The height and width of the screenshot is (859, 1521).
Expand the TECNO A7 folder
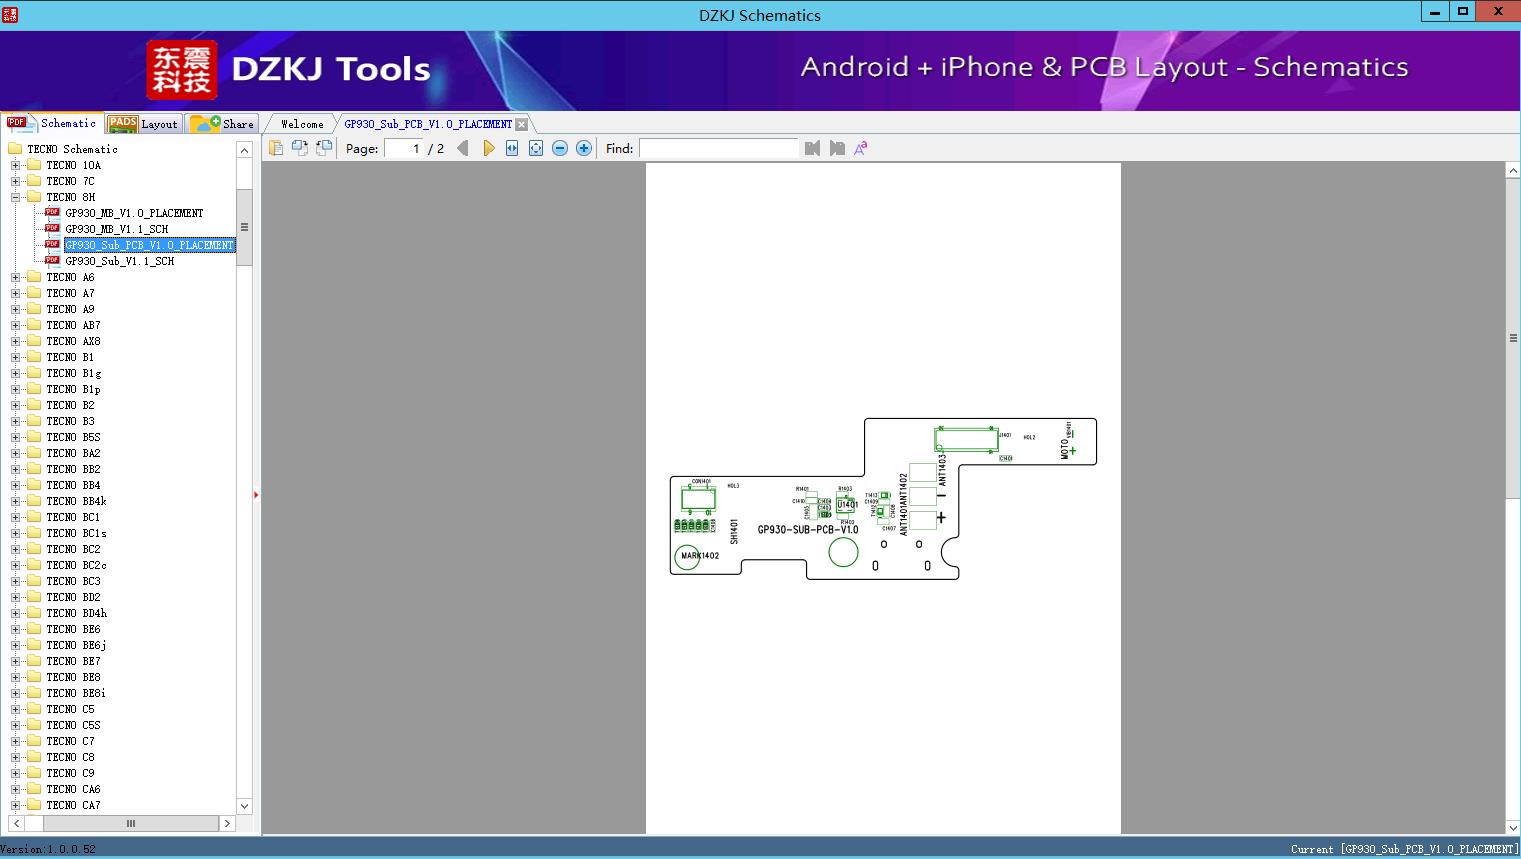15,293
